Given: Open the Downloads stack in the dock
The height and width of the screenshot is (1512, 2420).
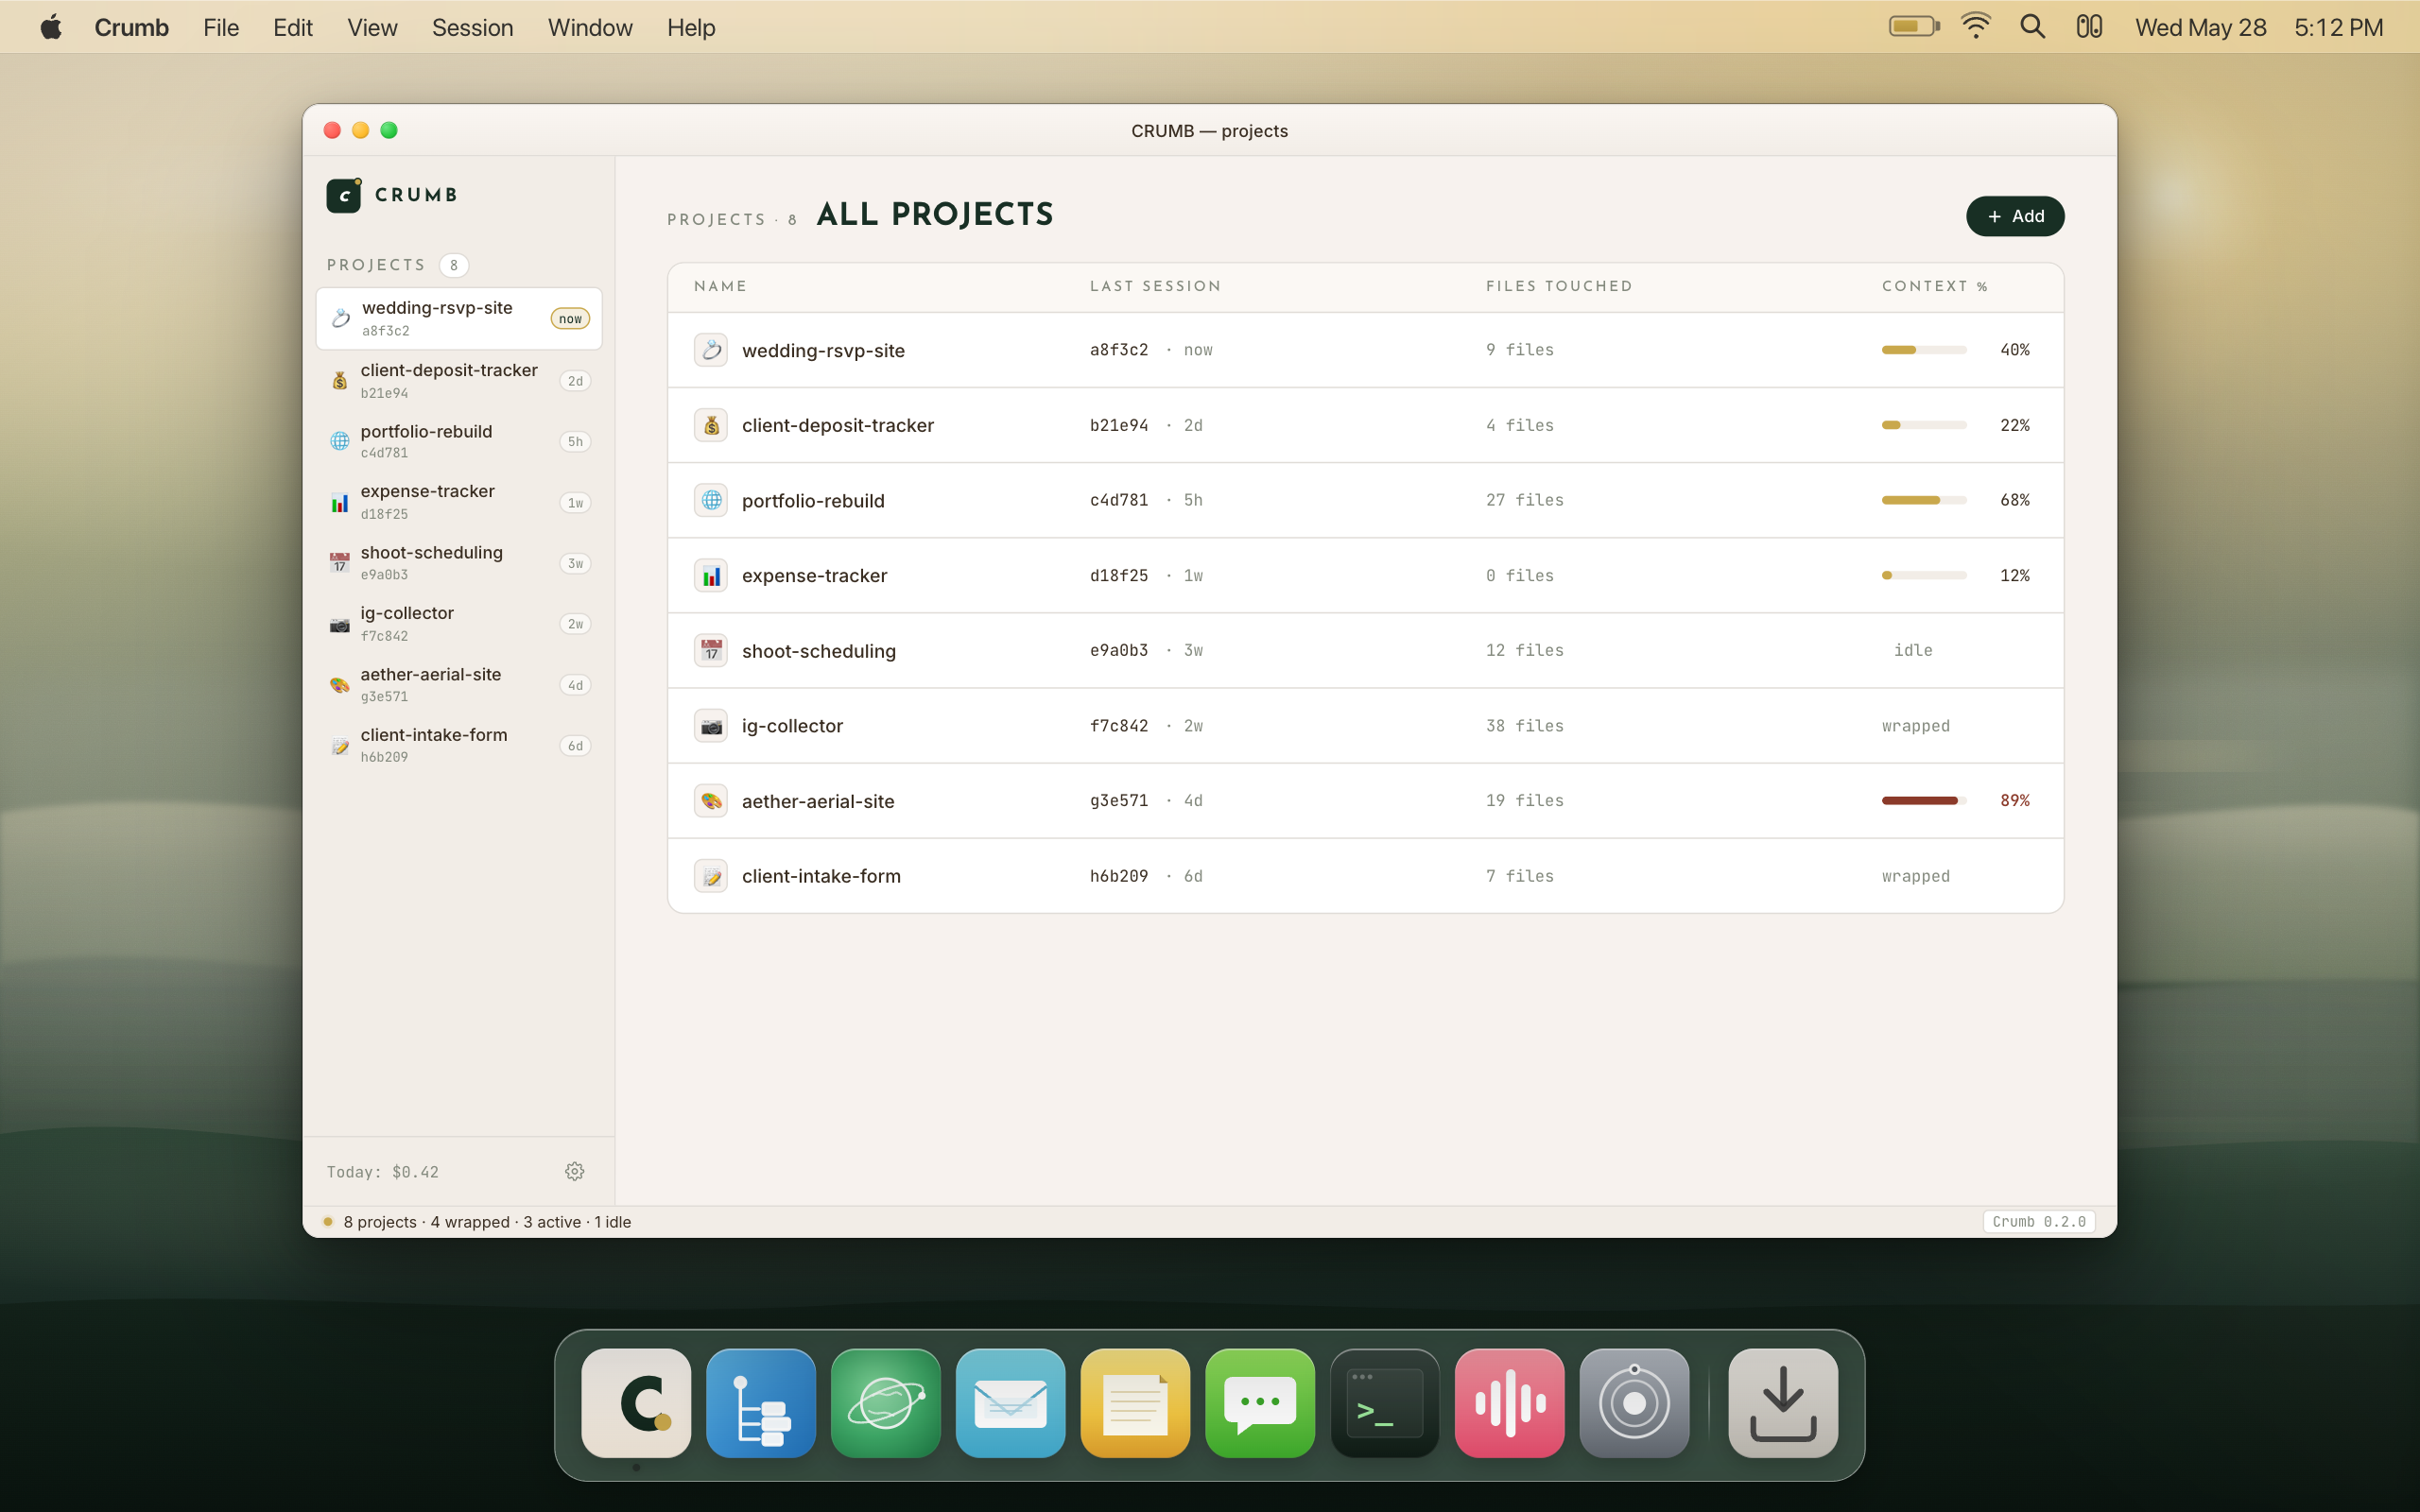Looking at the screenshot, I should click(x=1783, y=1403).
